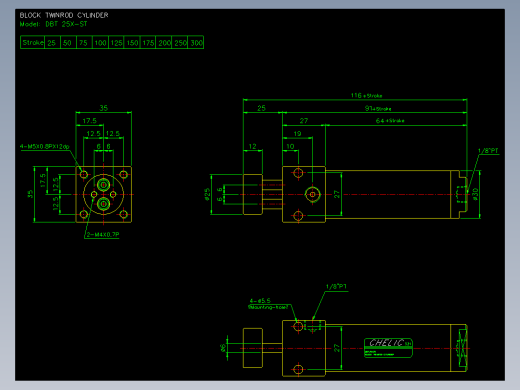Select the model text DBT 25X-ST
The height and width of the screenshot is (390, 520).
(x=66, y=24)
